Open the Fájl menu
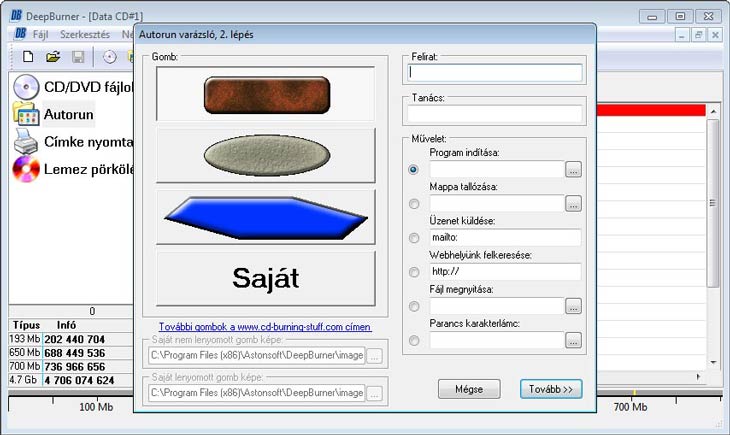Image resolution: width=730 pixels, height=435 pixels. point(40,34)
